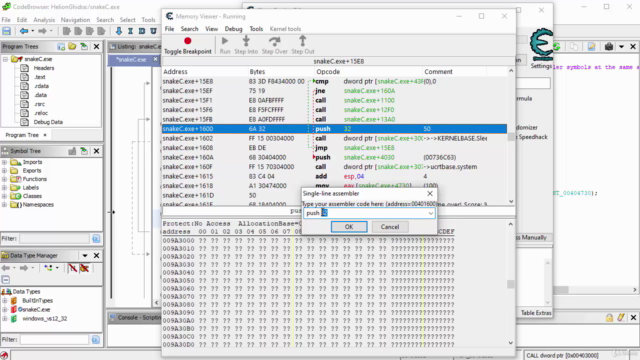
Task: Click Ghidra next undefined 'U' icon
Action: point(153,31)
